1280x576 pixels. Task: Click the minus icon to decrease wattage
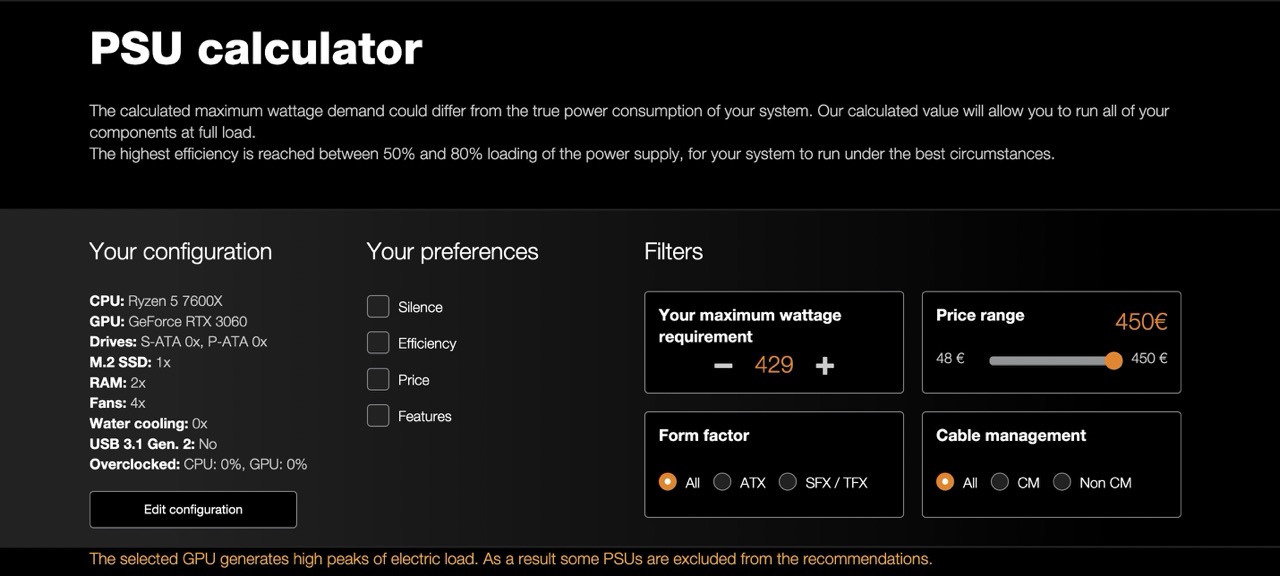click(723, 366)
